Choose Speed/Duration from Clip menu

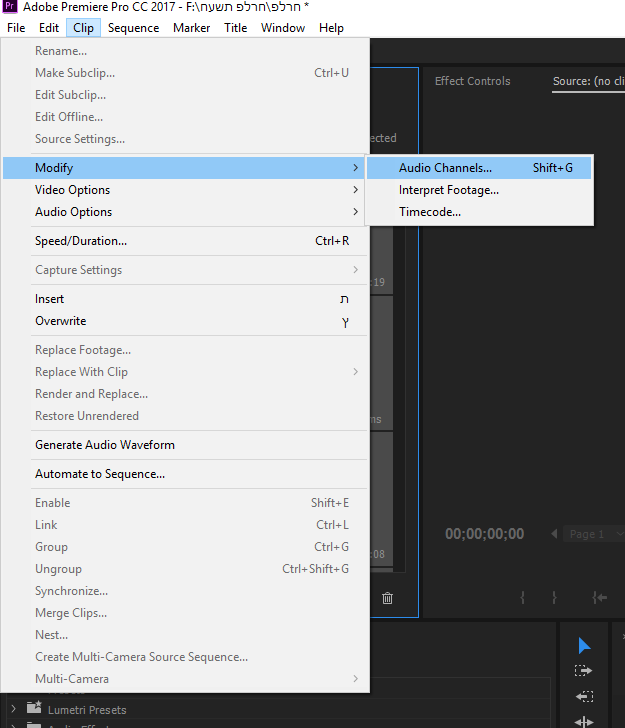coord(81,241)
